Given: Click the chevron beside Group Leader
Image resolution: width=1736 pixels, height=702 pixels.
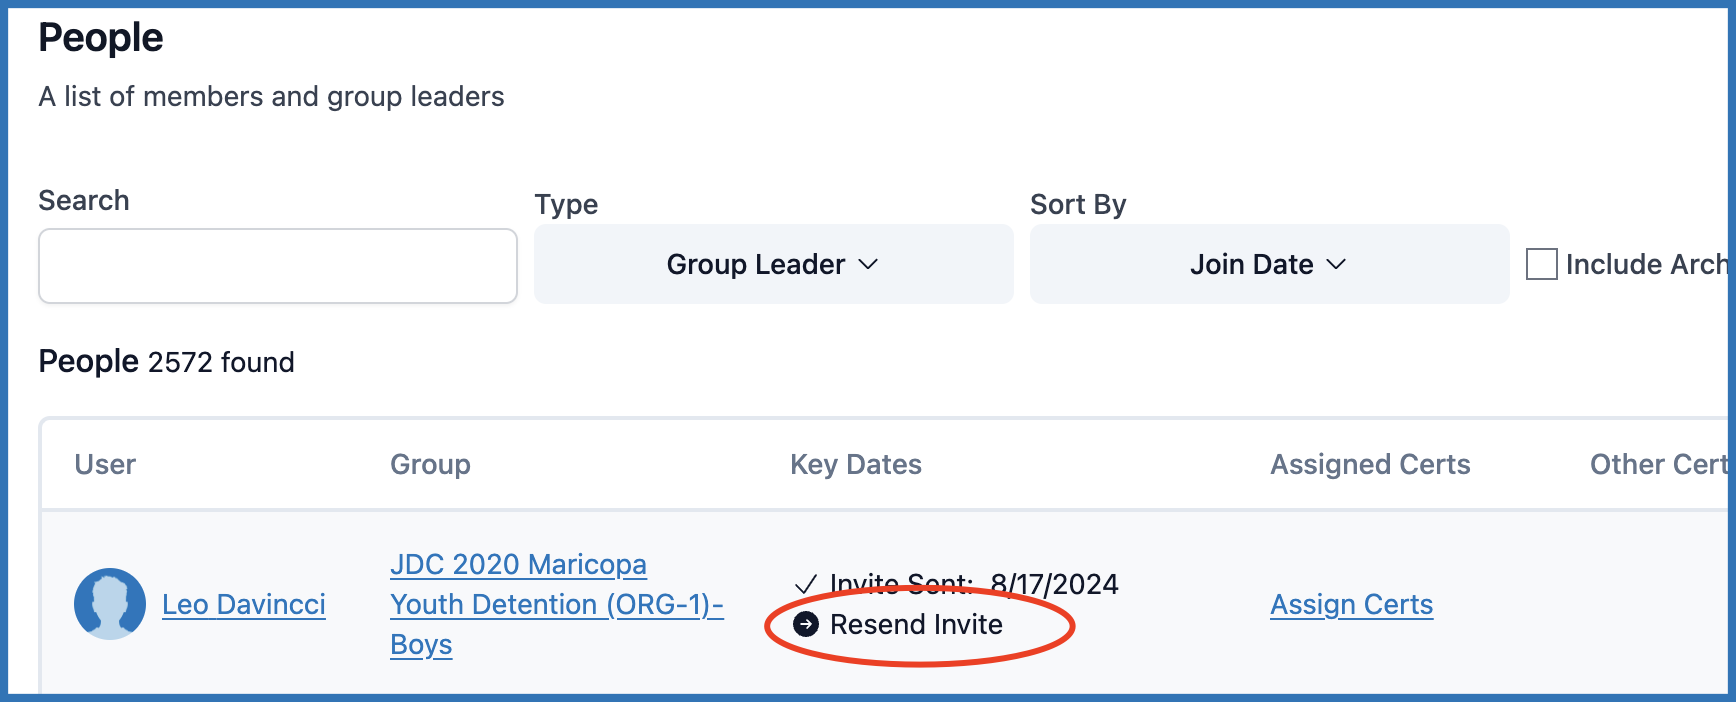Looking at the screenshot, I should (x=868, y=264).
